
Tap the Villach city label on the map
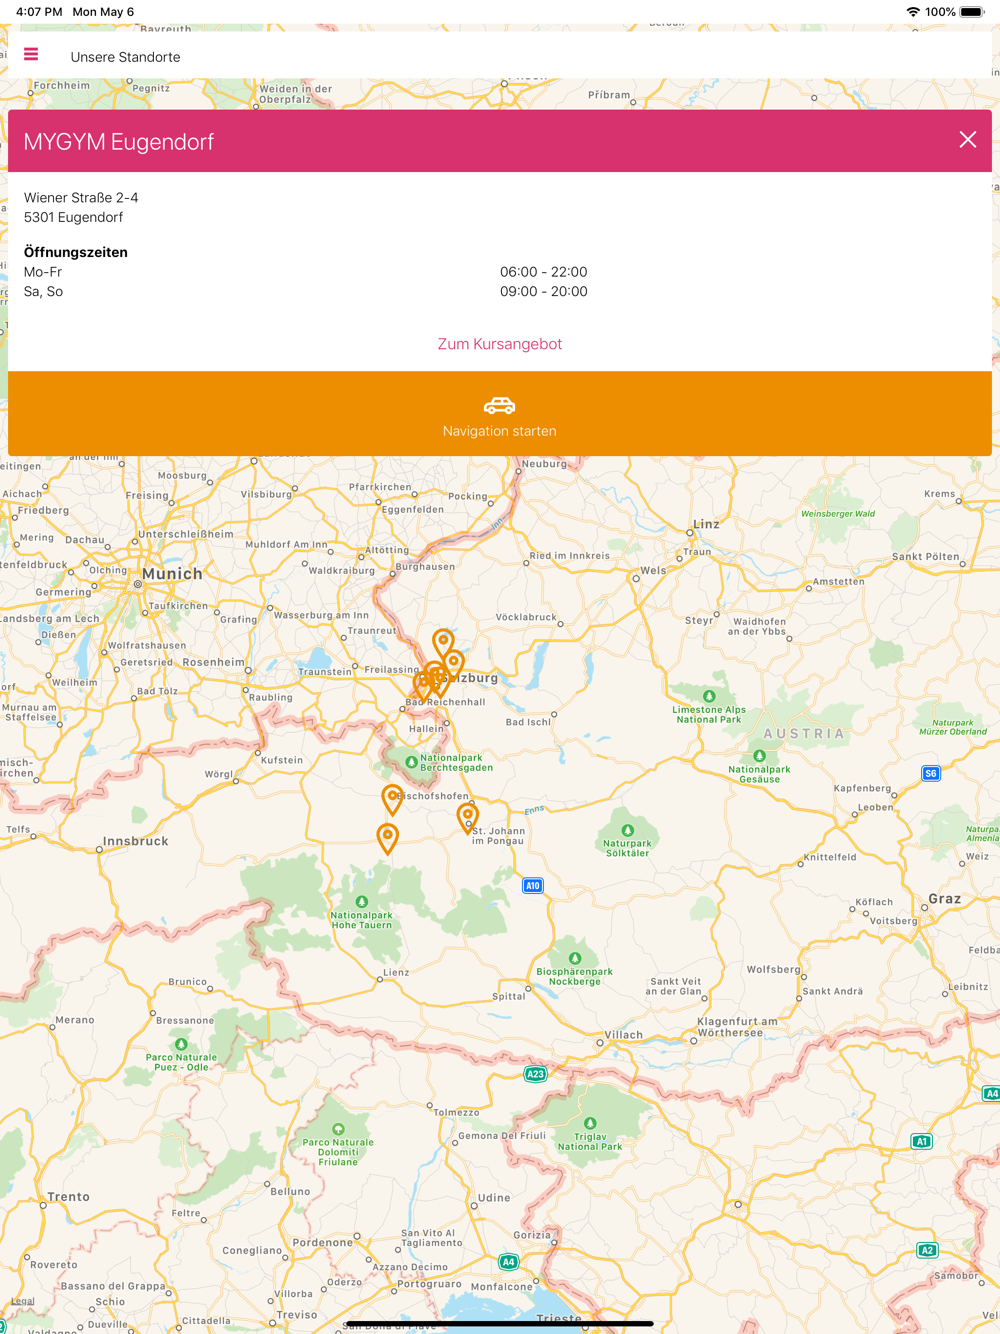pos(624,1035)
